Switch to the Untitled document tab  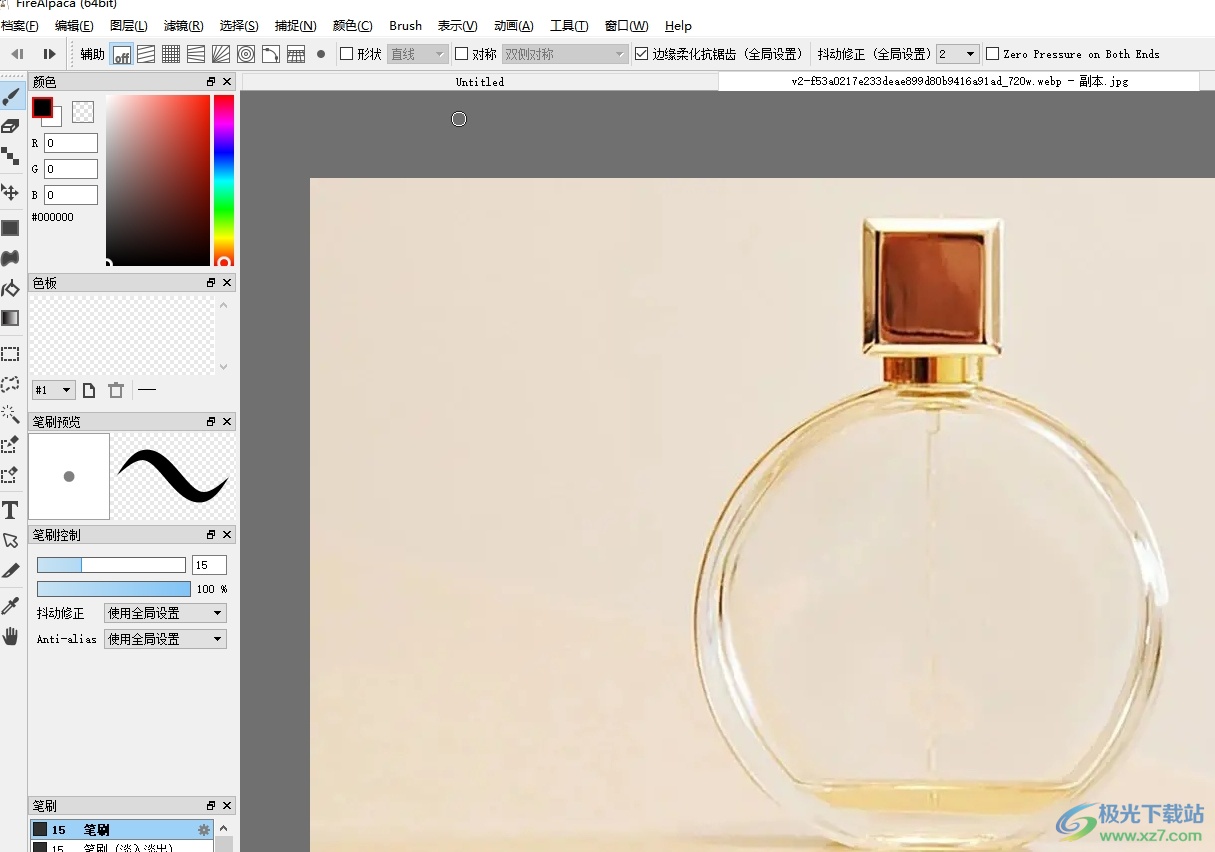coord(480,82)
